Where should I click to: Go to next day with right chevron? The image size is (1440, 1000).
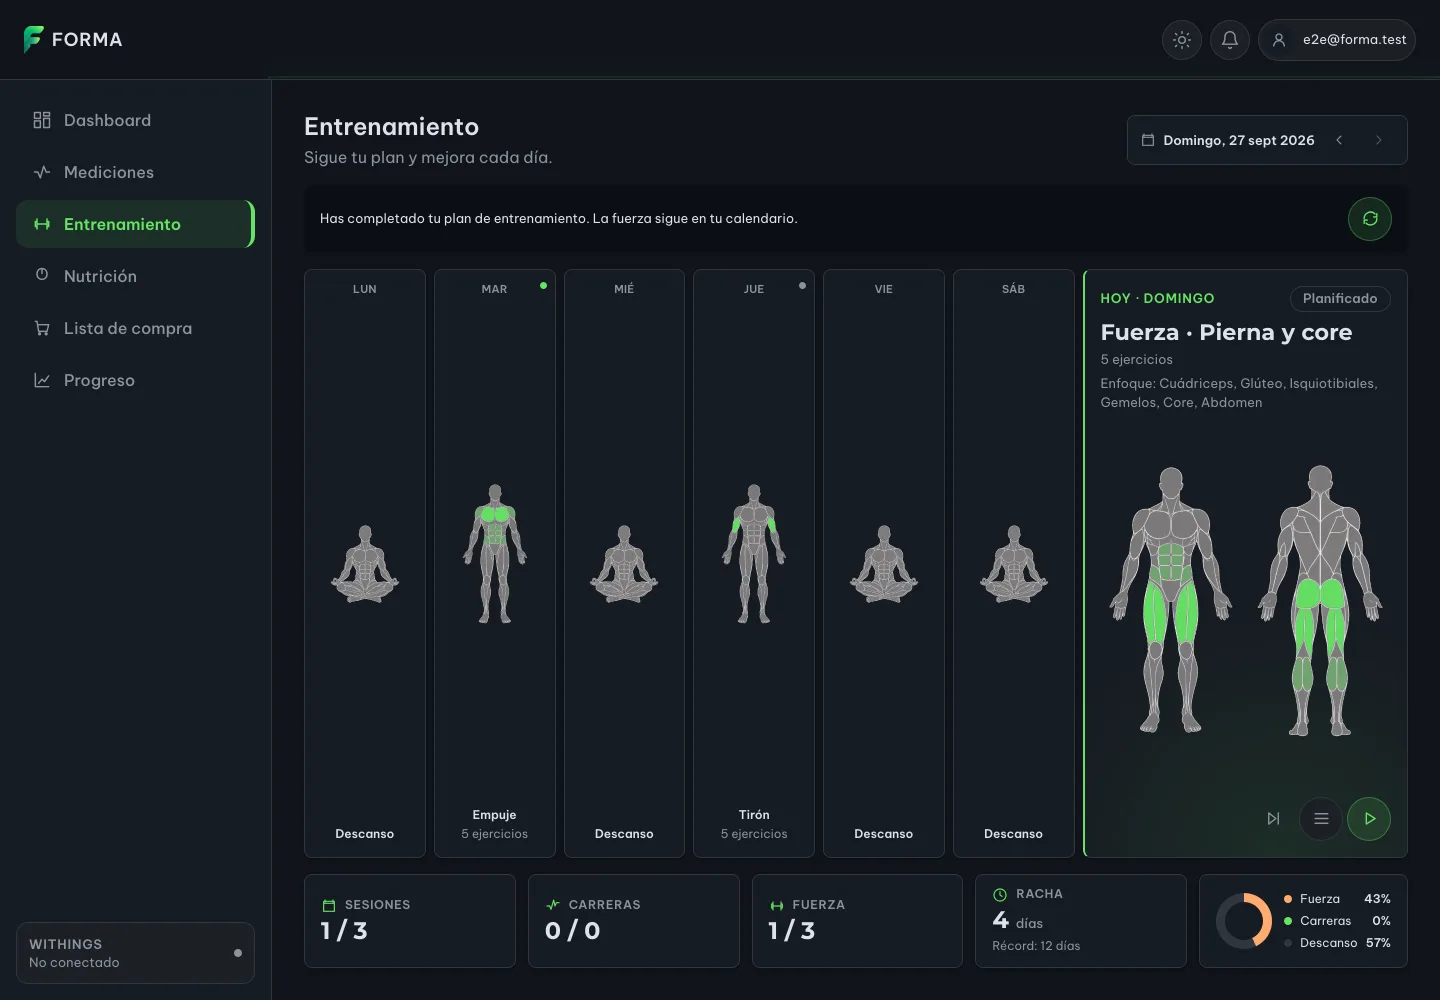tap(1379, 140)
